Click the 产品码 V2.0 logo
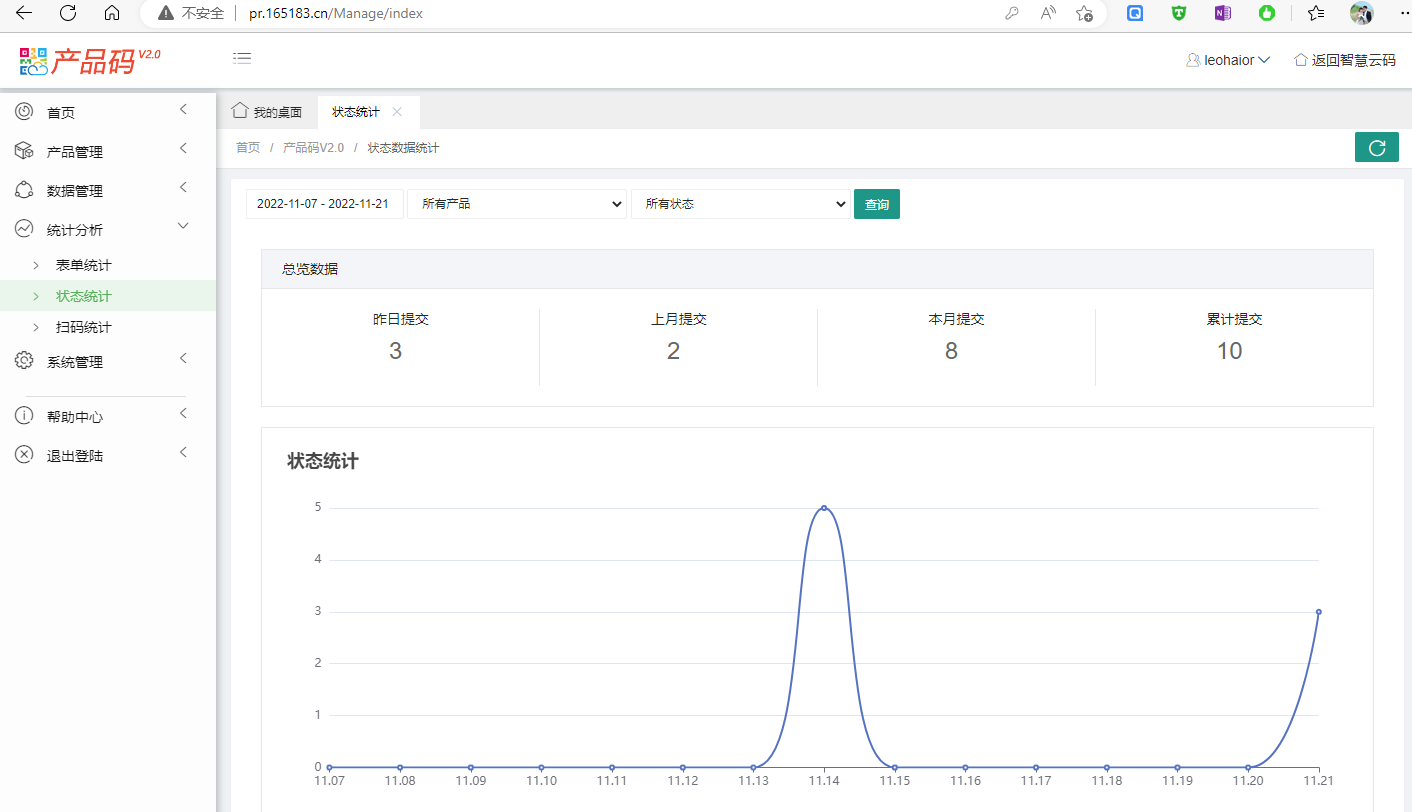 click(90, 61)
